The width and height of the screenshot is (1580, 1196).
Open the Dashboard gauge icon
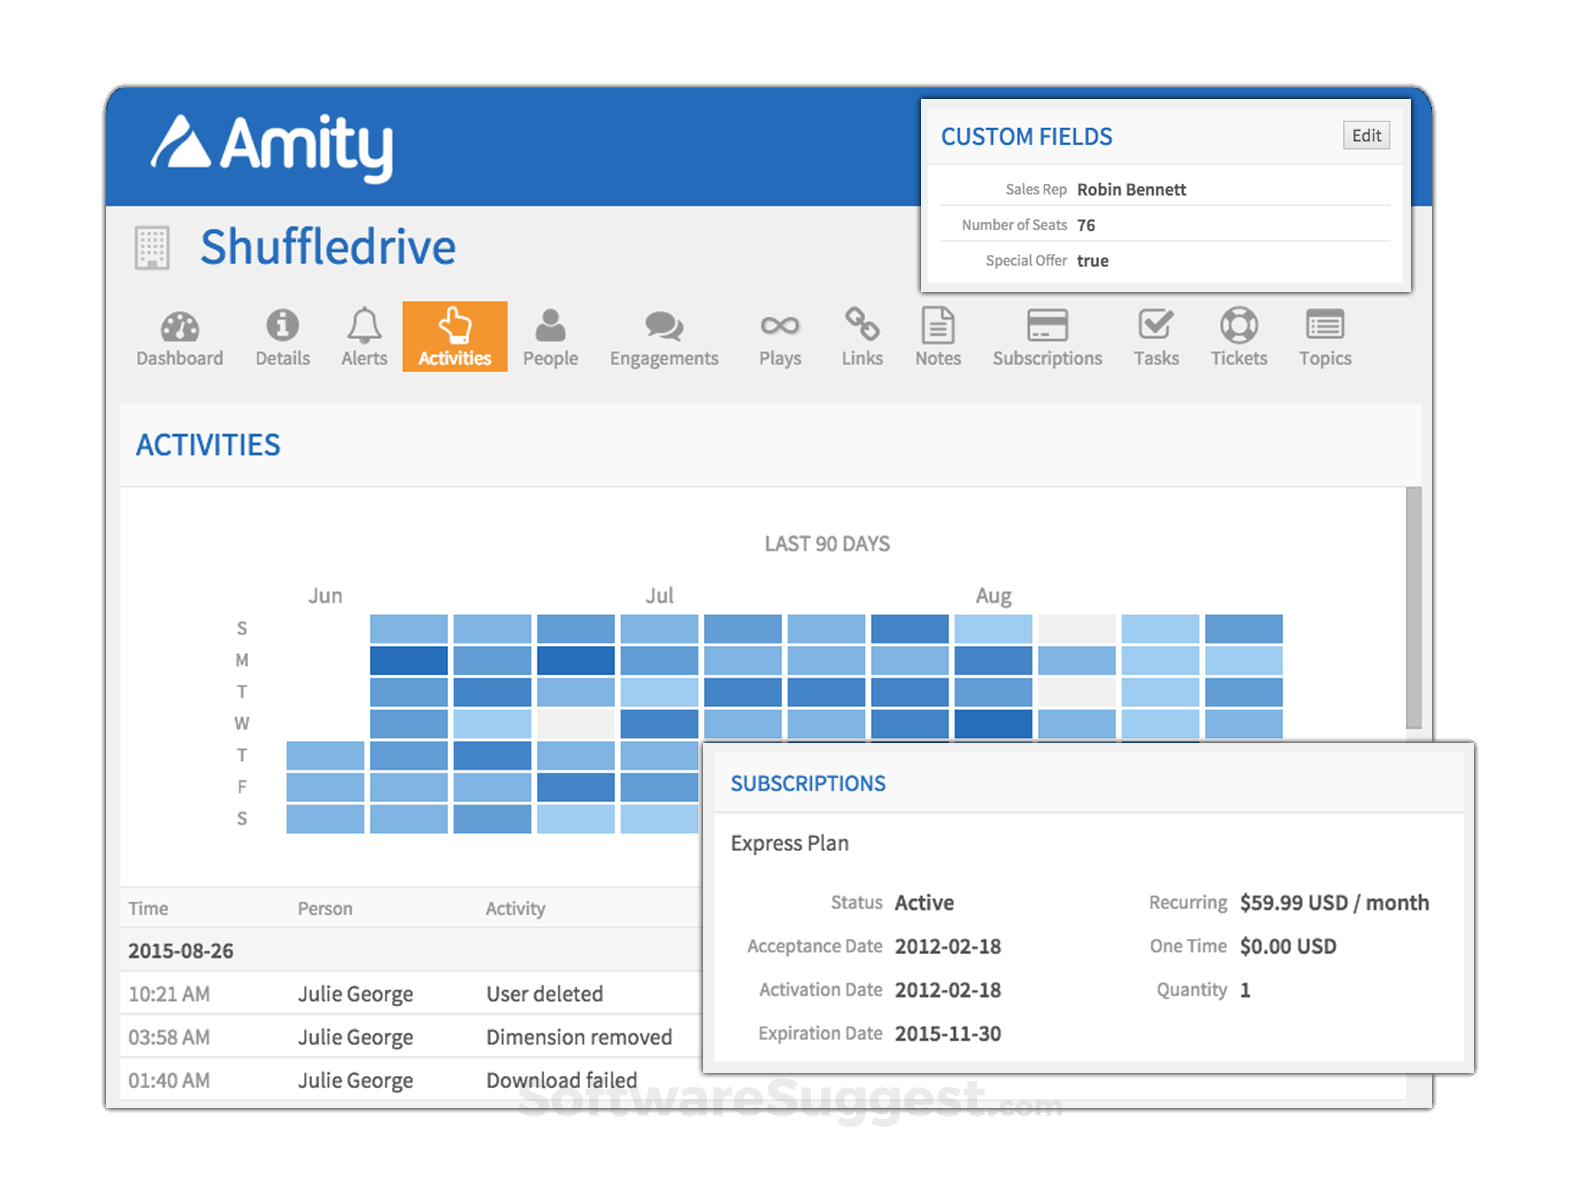pyautogui.click(x=180, y=327)
